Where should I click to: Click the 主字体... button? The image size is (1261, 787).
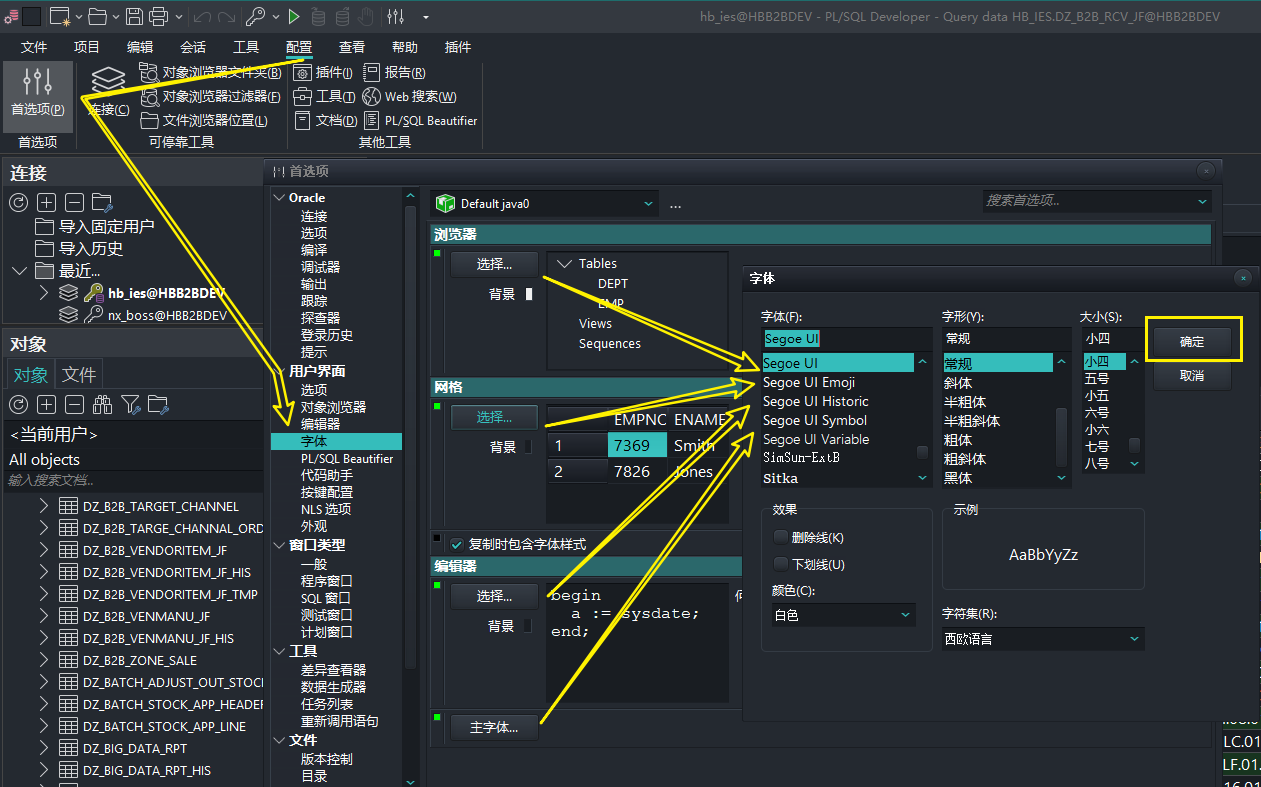494,728
